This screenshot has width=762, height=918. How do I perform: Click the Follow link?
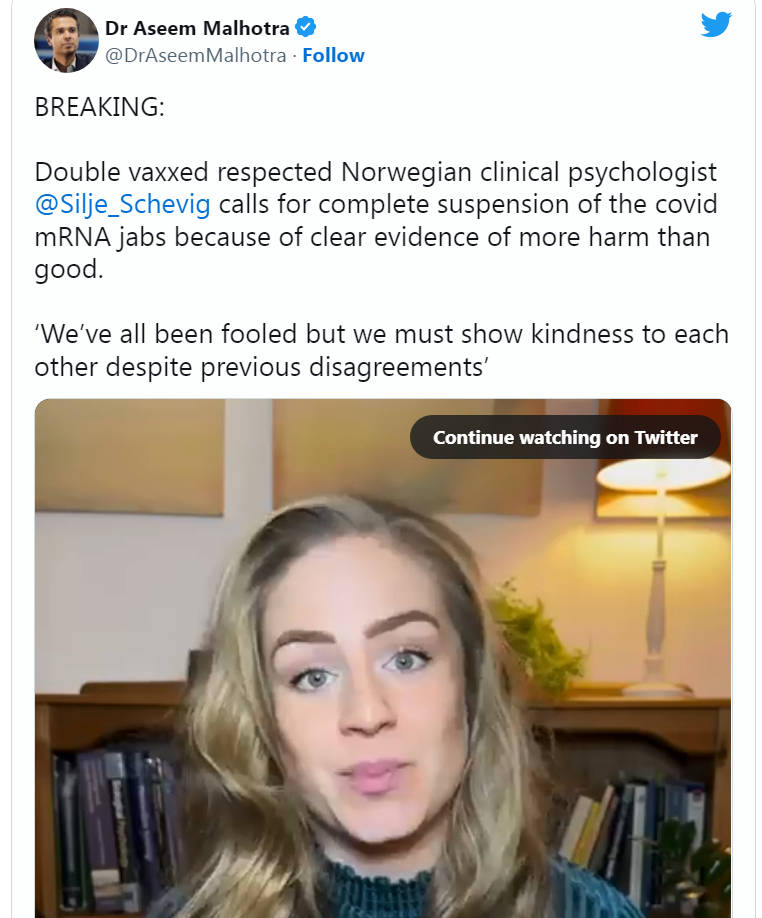(x=333, y=55)
